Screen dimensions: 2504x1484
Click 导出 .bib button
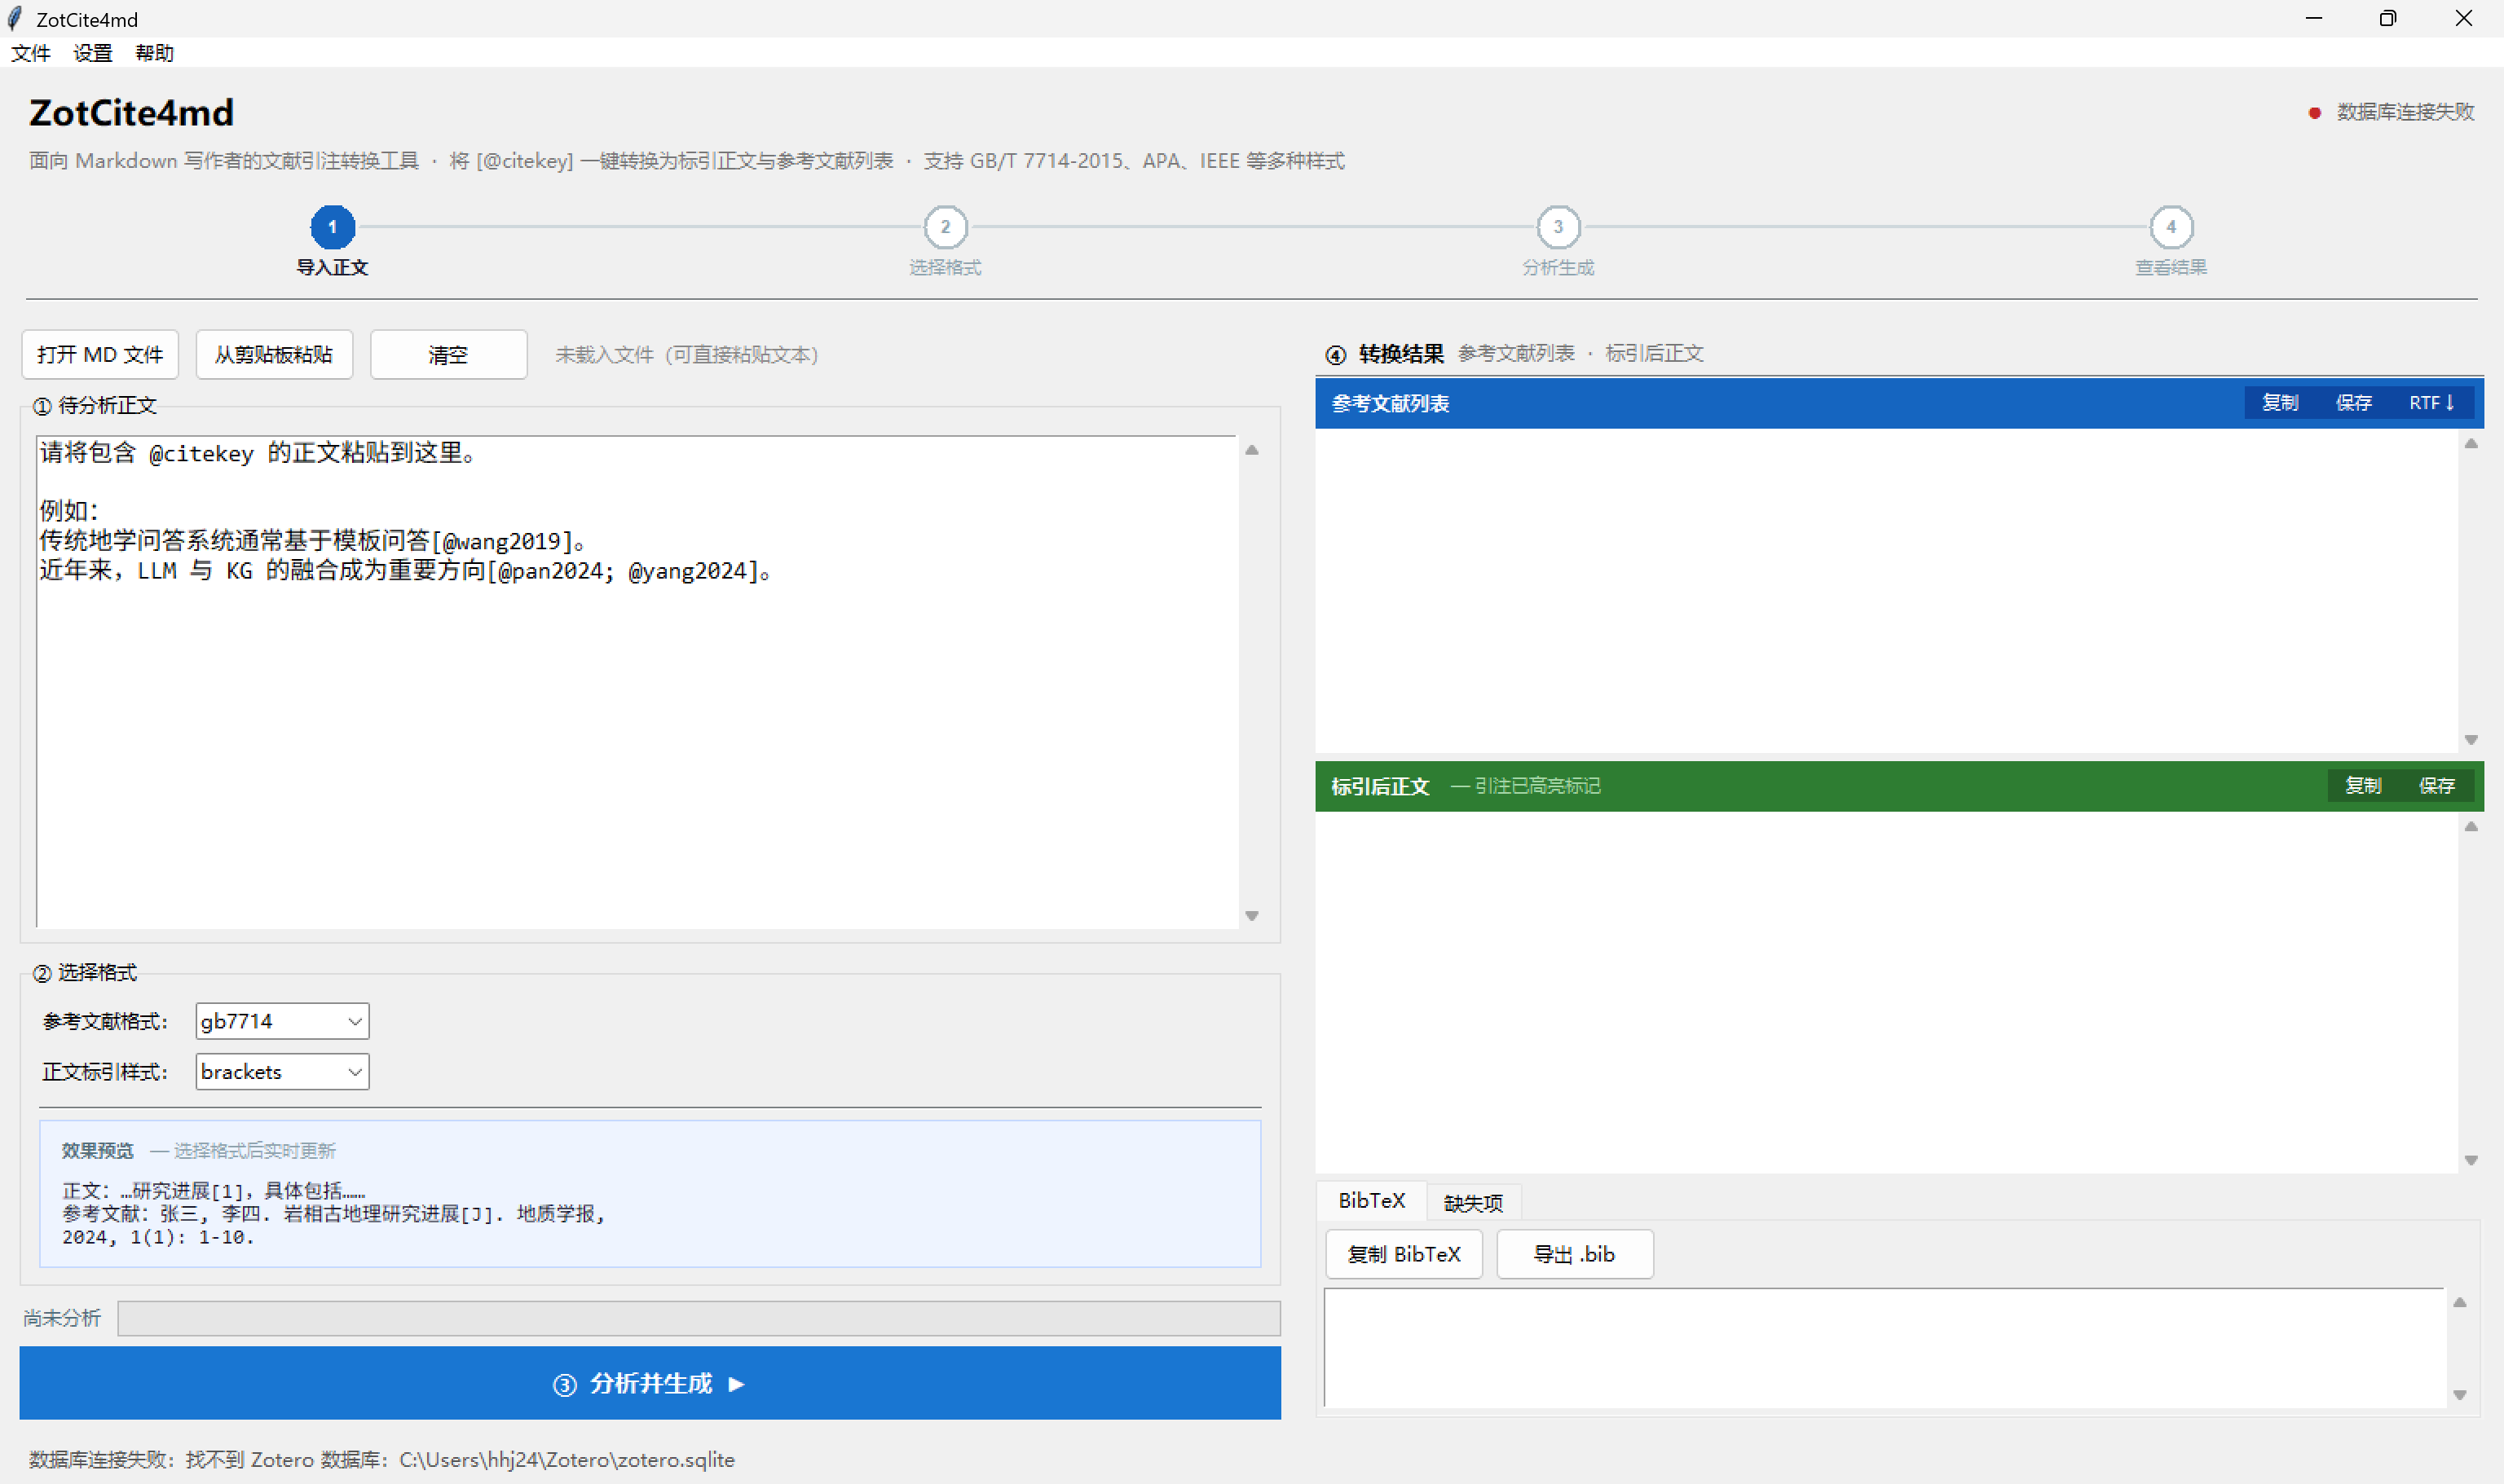click(x=1575, y=1254)
